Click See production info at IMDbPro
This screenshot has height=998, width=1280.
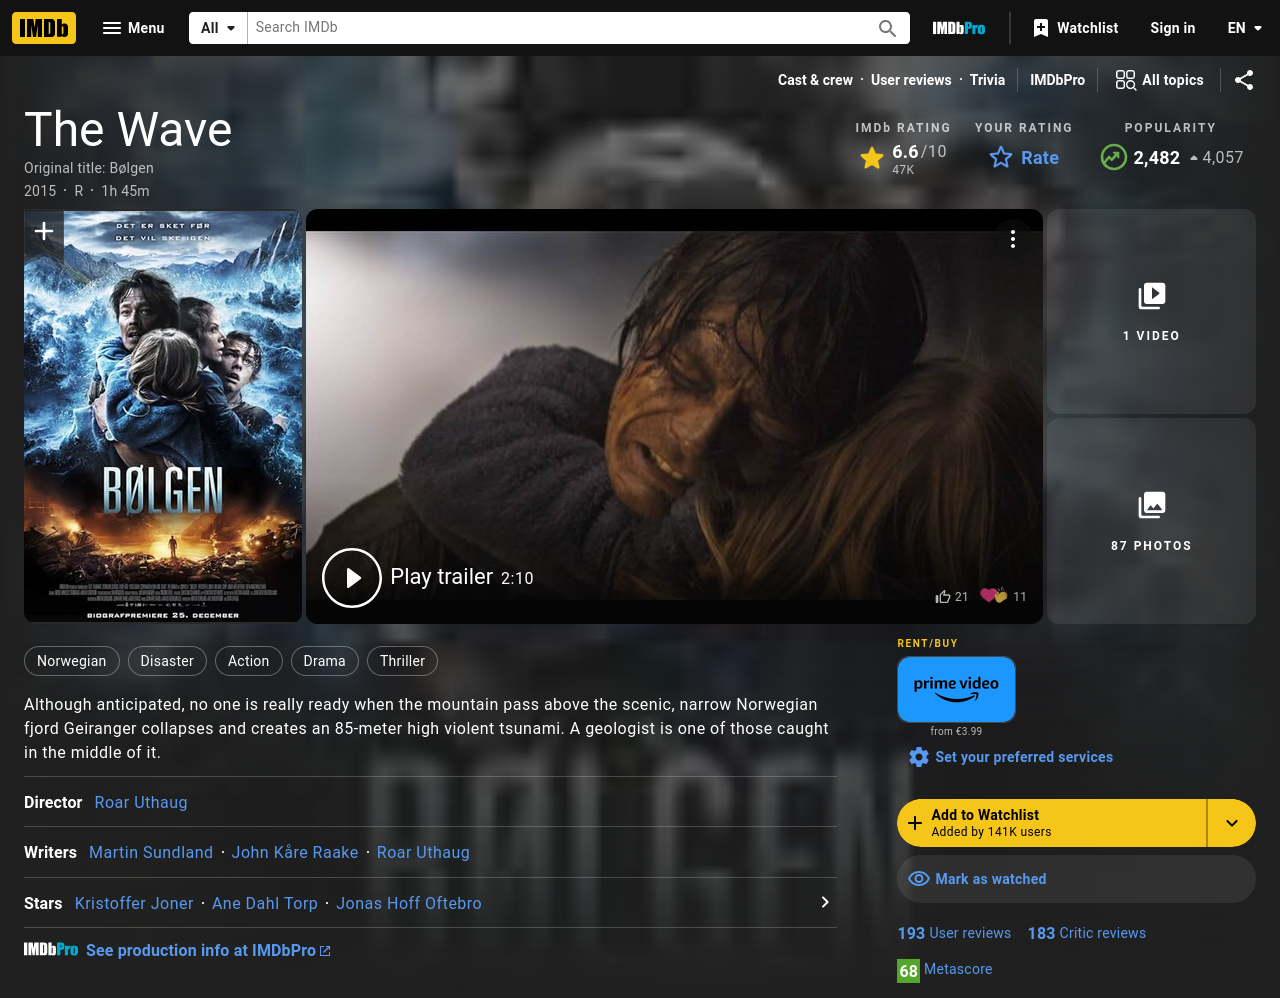[208, 950]
